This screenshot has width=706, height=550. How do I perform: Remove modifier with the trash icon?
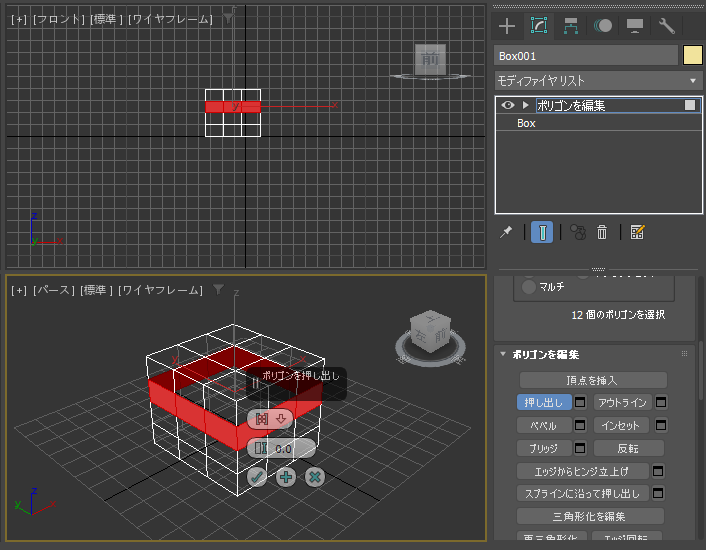click(602, 232)
